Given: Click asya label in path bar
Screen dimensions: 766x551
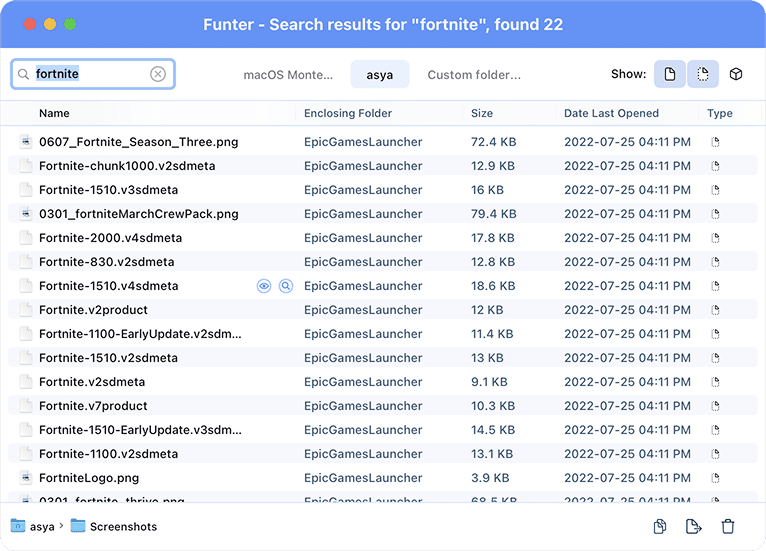Looking at the screenshot, I should [x=42, y=527].
